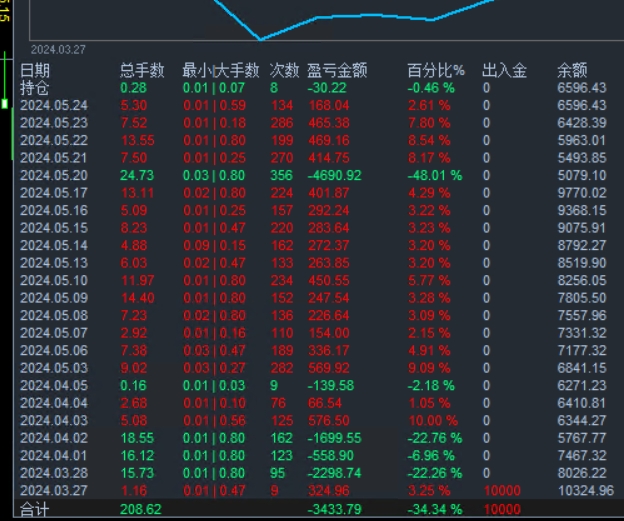Screen dimensions: 624x521
Task: Click the 总手数 column header
Action: 142,70
